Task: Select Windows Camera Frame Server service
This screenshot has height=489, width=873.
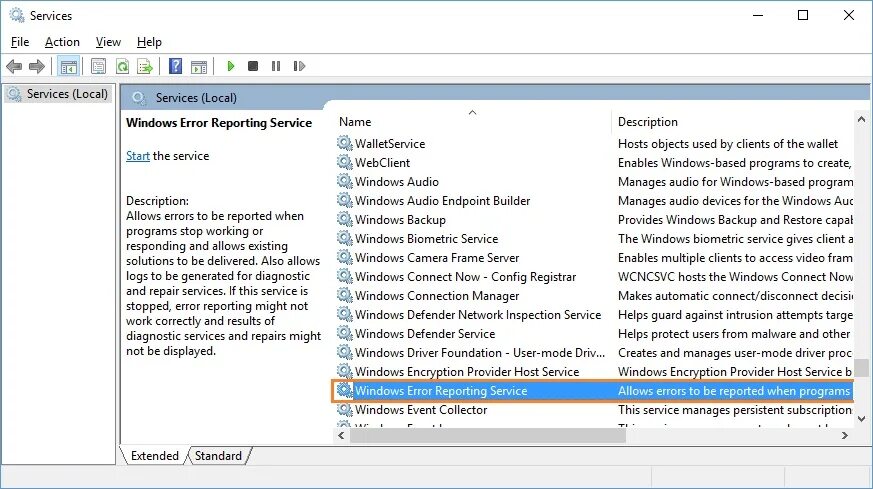Action: coord(594,257)
